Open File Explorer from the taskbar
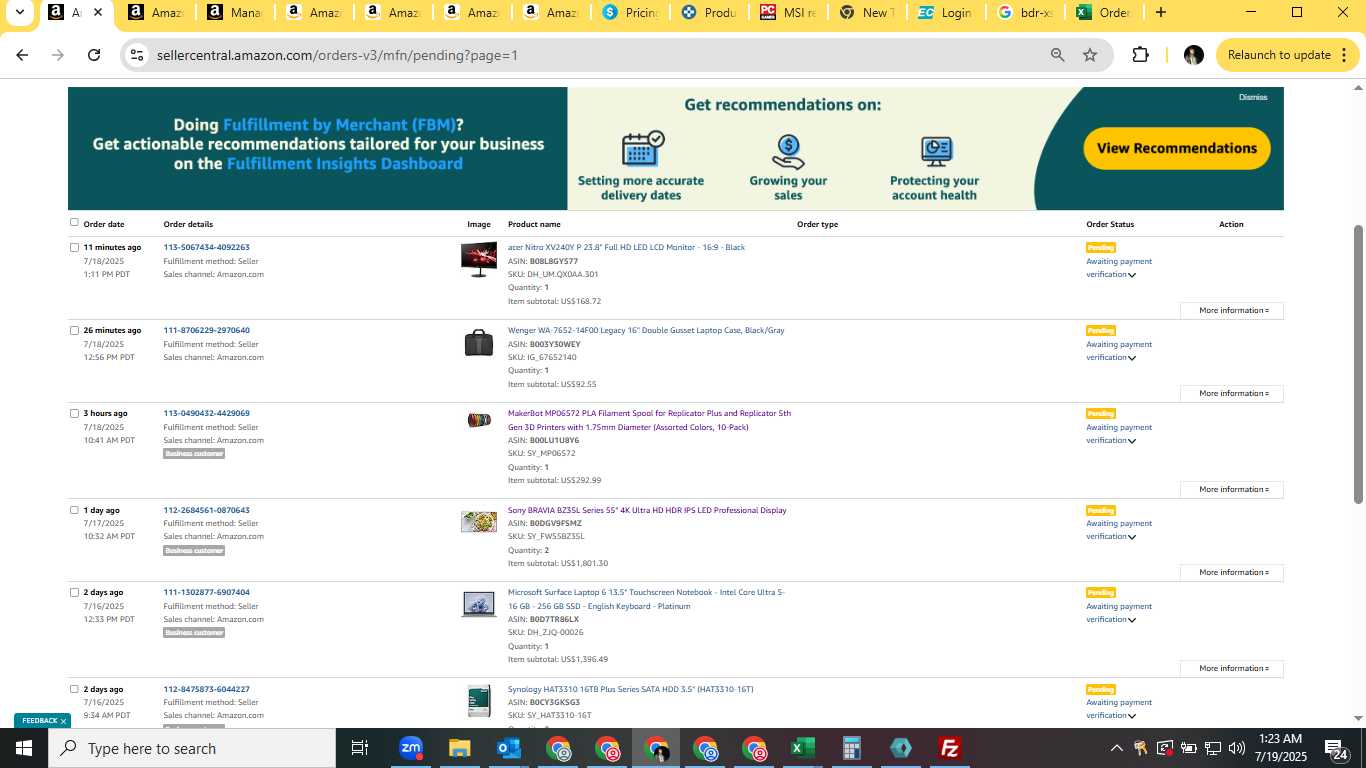The image size is (1366, 768). pyautogui.click(x=459, y=748)
